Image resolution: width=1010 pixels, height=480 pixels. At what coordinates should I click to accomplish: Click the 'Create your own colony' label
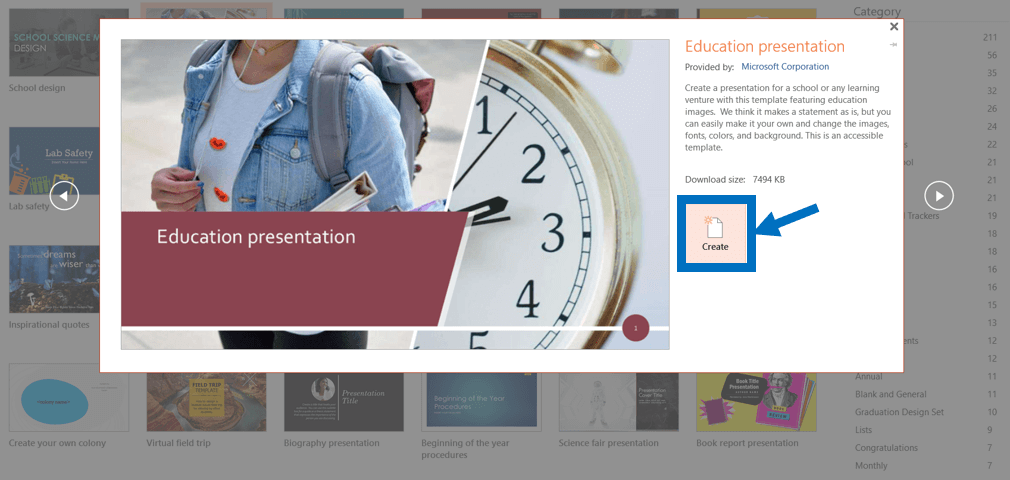(x=57, y=443)
